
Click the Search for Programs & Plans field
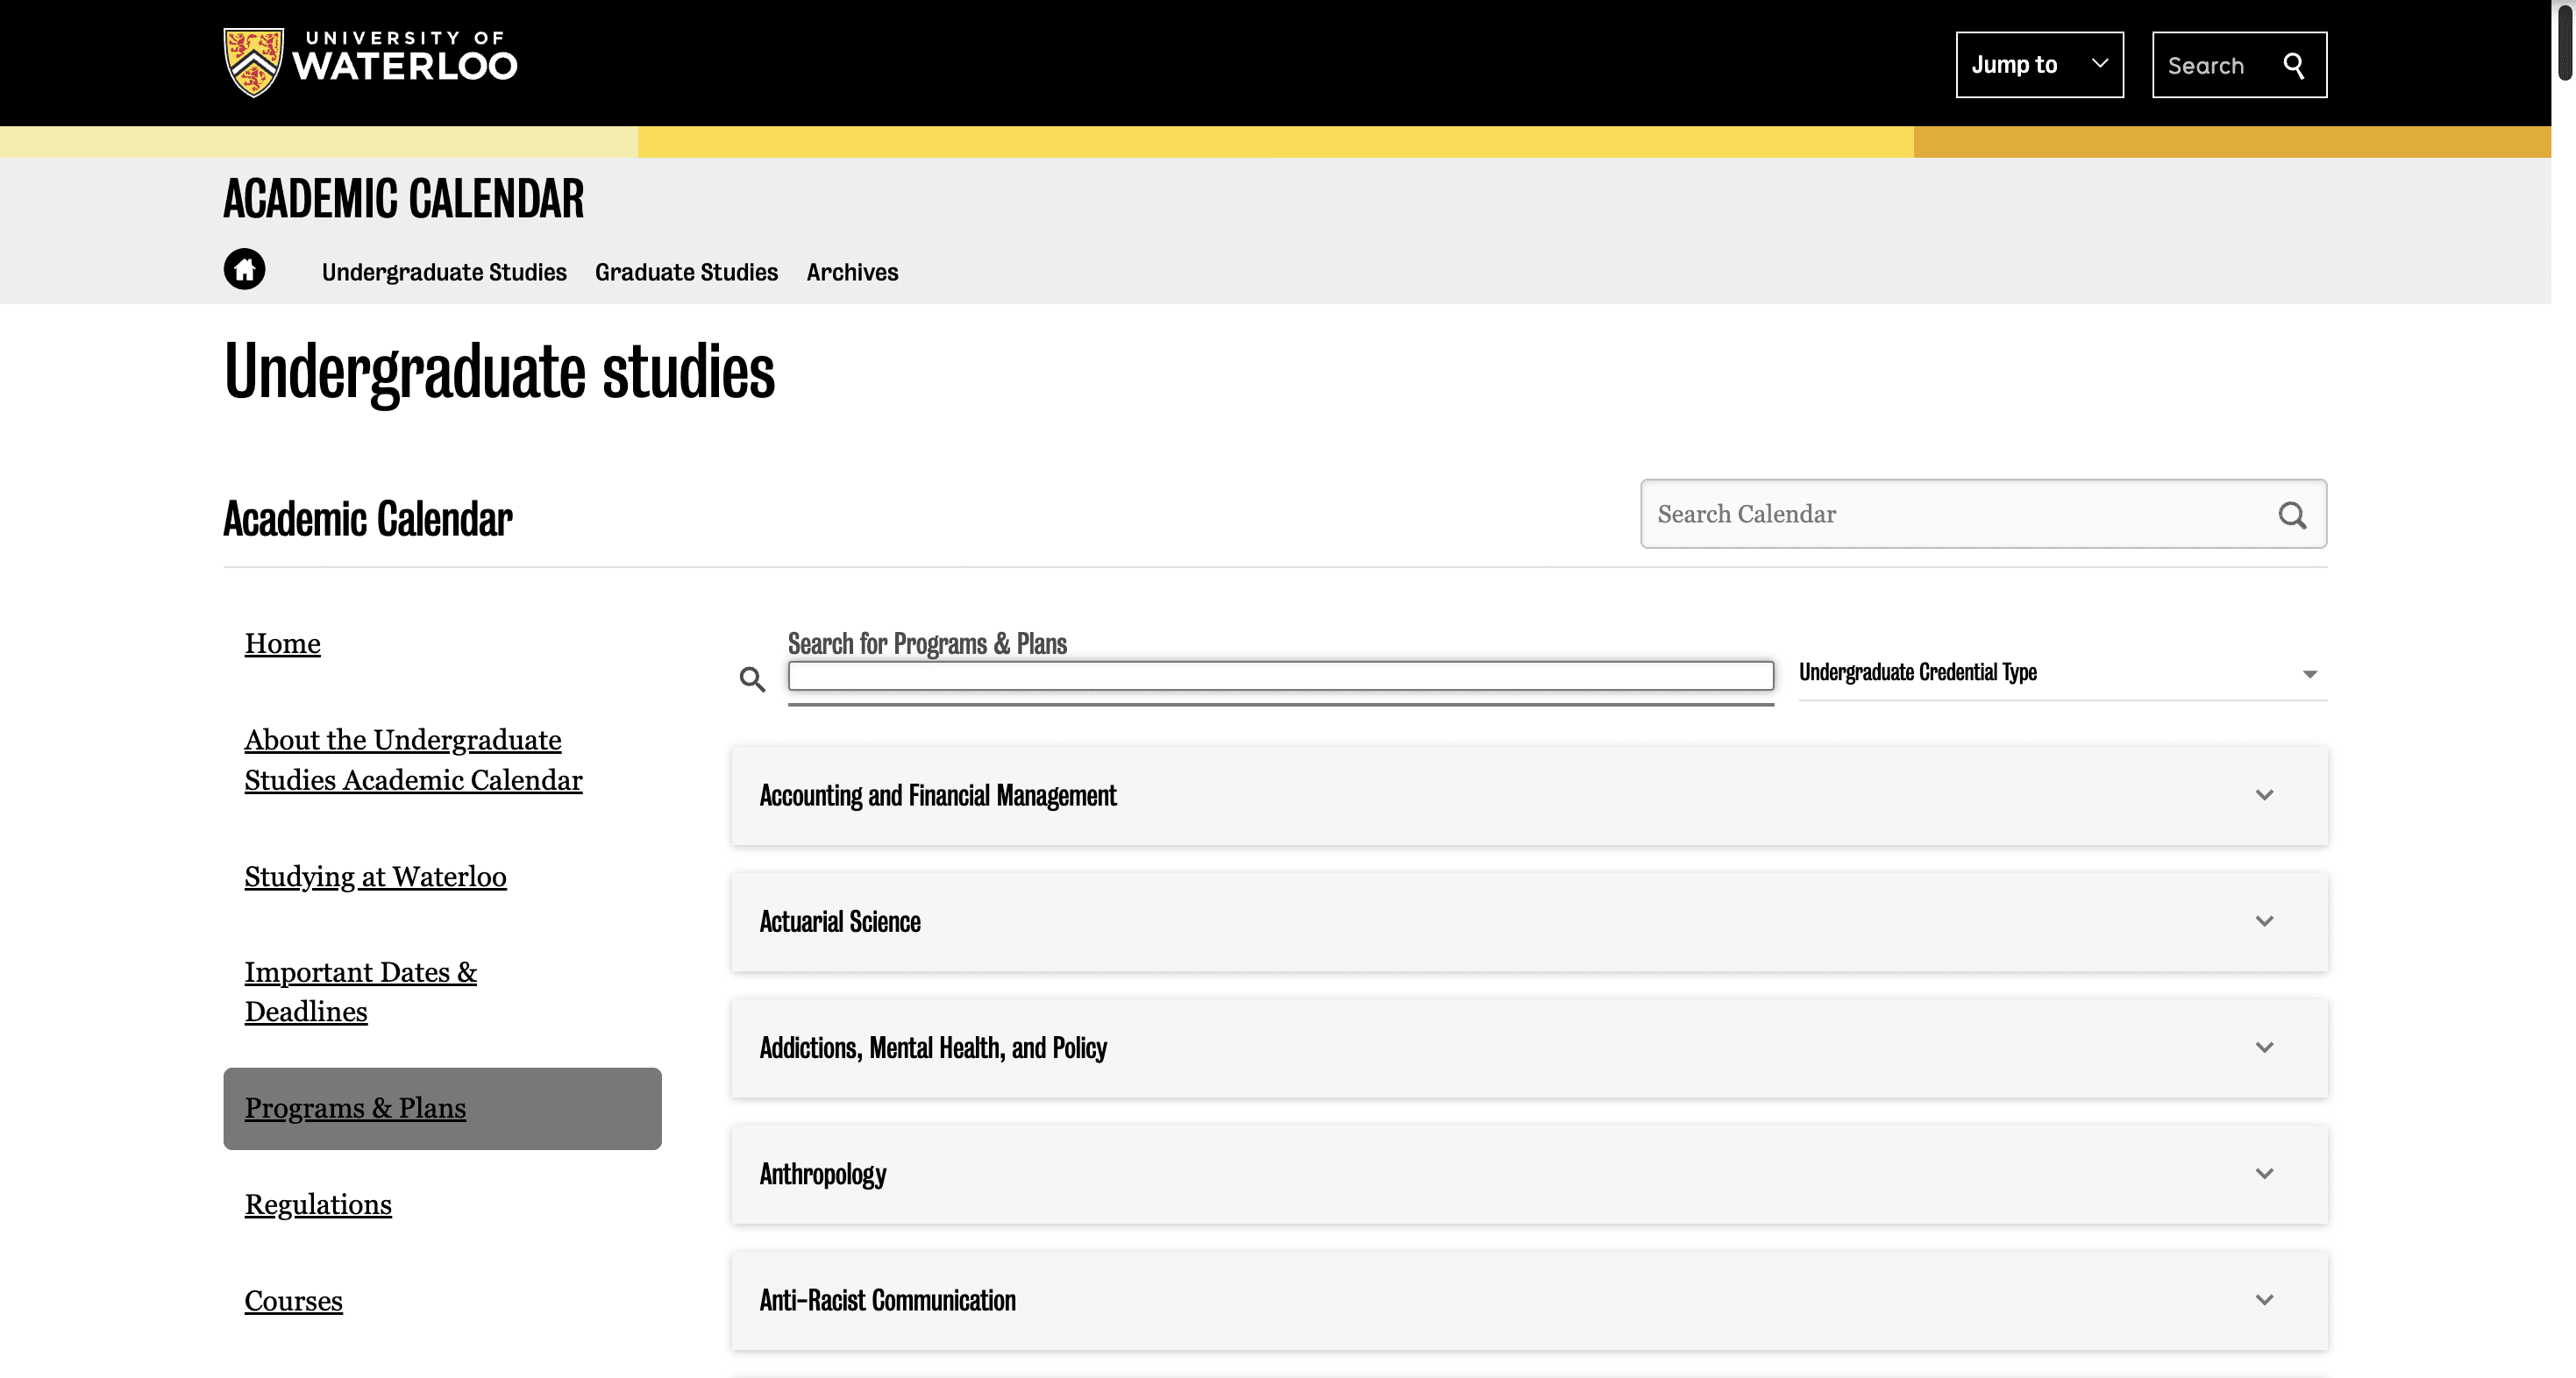(1280, 676)
